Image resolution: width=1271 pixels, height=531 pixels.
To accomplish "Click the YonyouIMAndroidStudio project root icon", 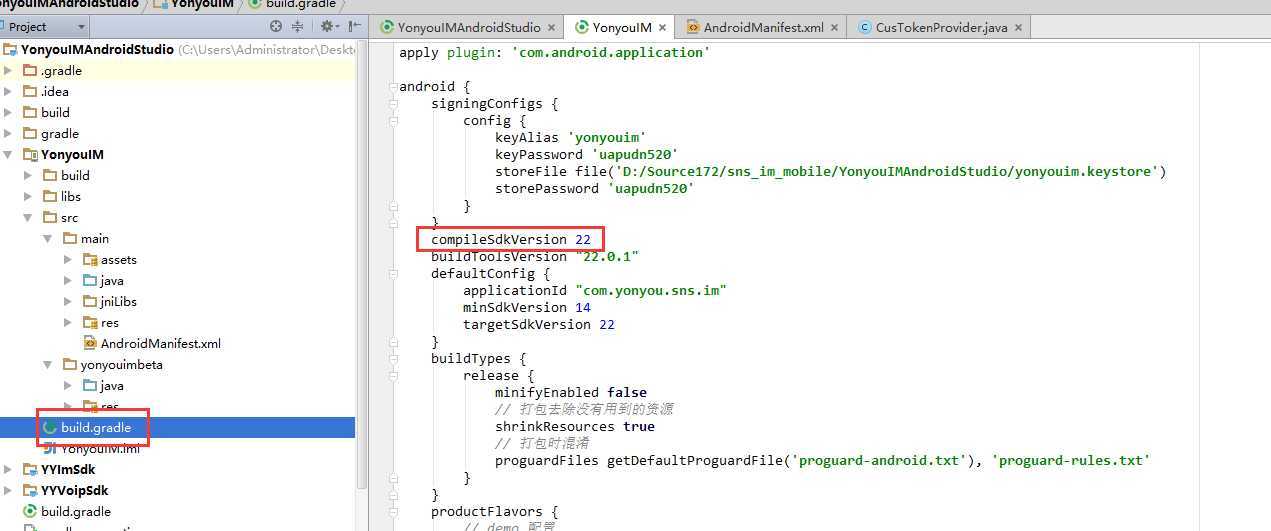I will 10,50.
